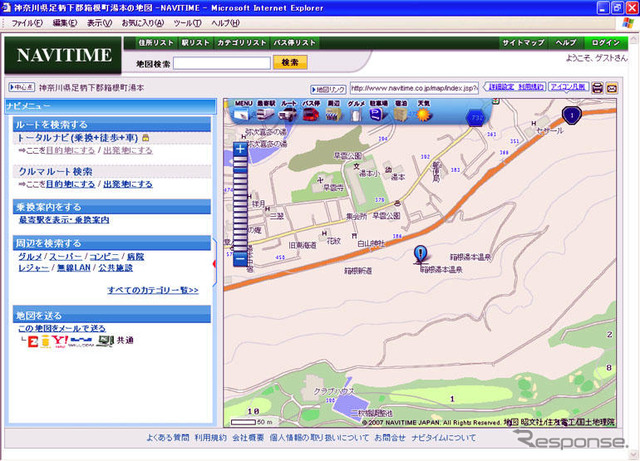Switch to the バス停リスト tab
The image size is (640, 461).
click(x=294, y=42)
